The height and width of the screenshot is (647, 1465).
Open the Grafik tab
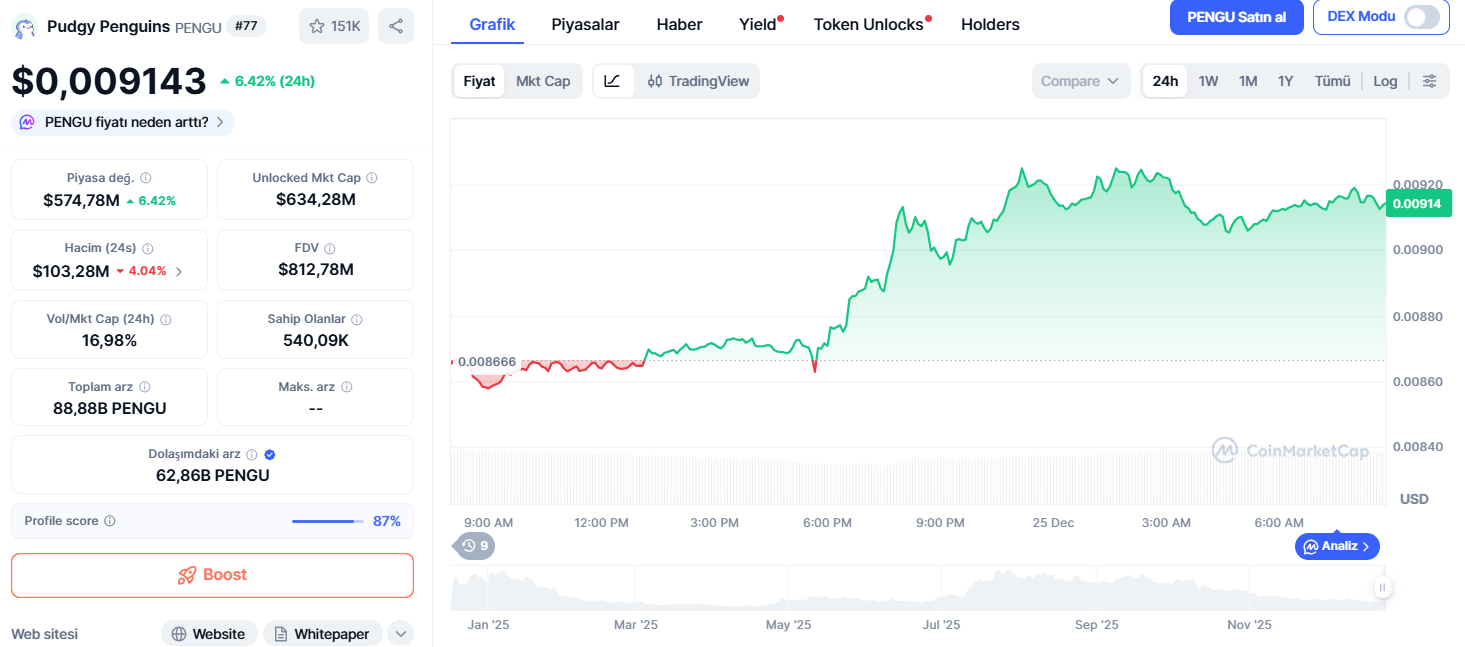point(492,24)
